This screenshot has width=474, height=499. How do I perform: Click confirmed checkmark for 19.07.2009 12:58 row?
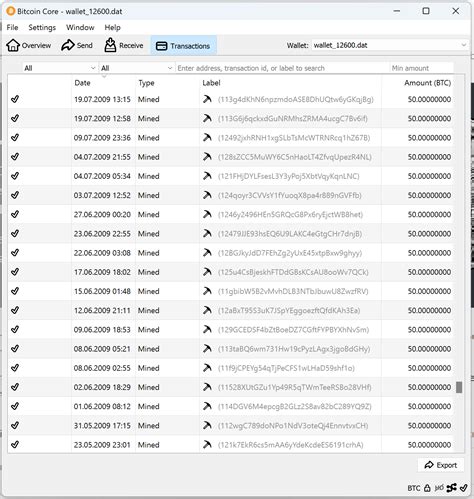15,118
